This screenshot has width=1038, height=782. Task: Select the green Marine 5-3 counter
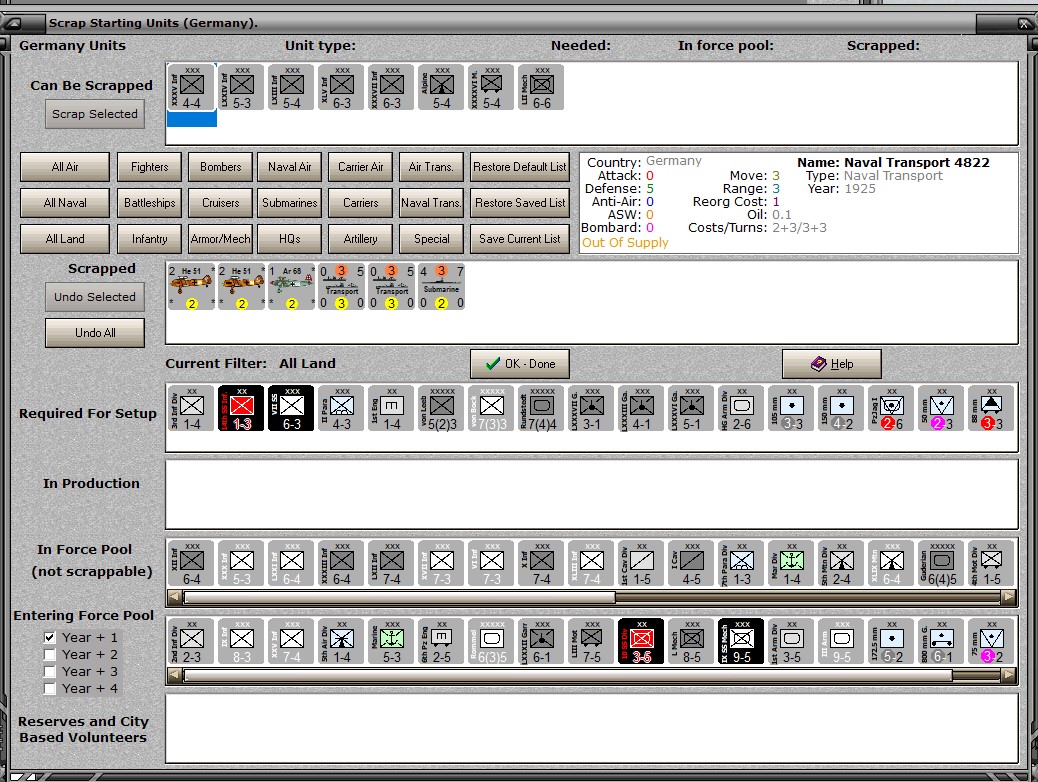click(x=391, y=641)
